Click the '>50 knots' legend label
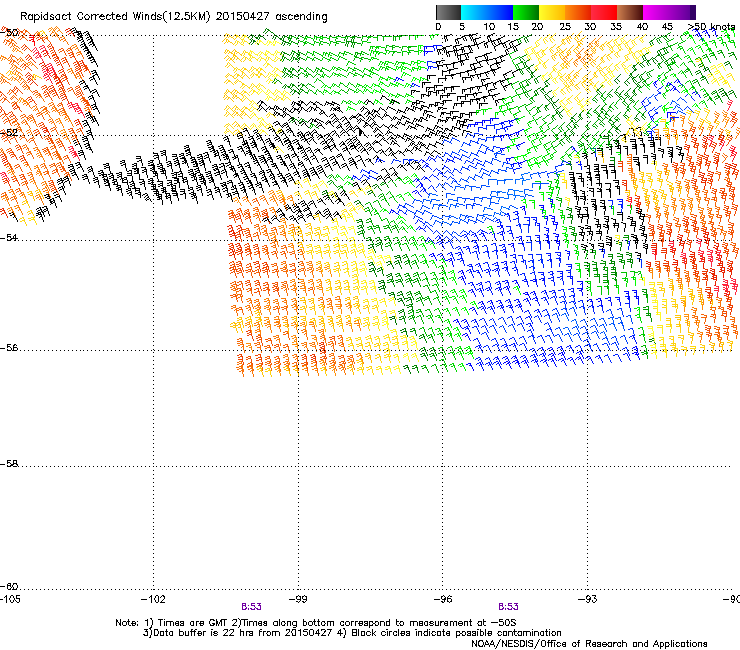Image resolution: width=740 pixels, height=650 pixels. 711,27
